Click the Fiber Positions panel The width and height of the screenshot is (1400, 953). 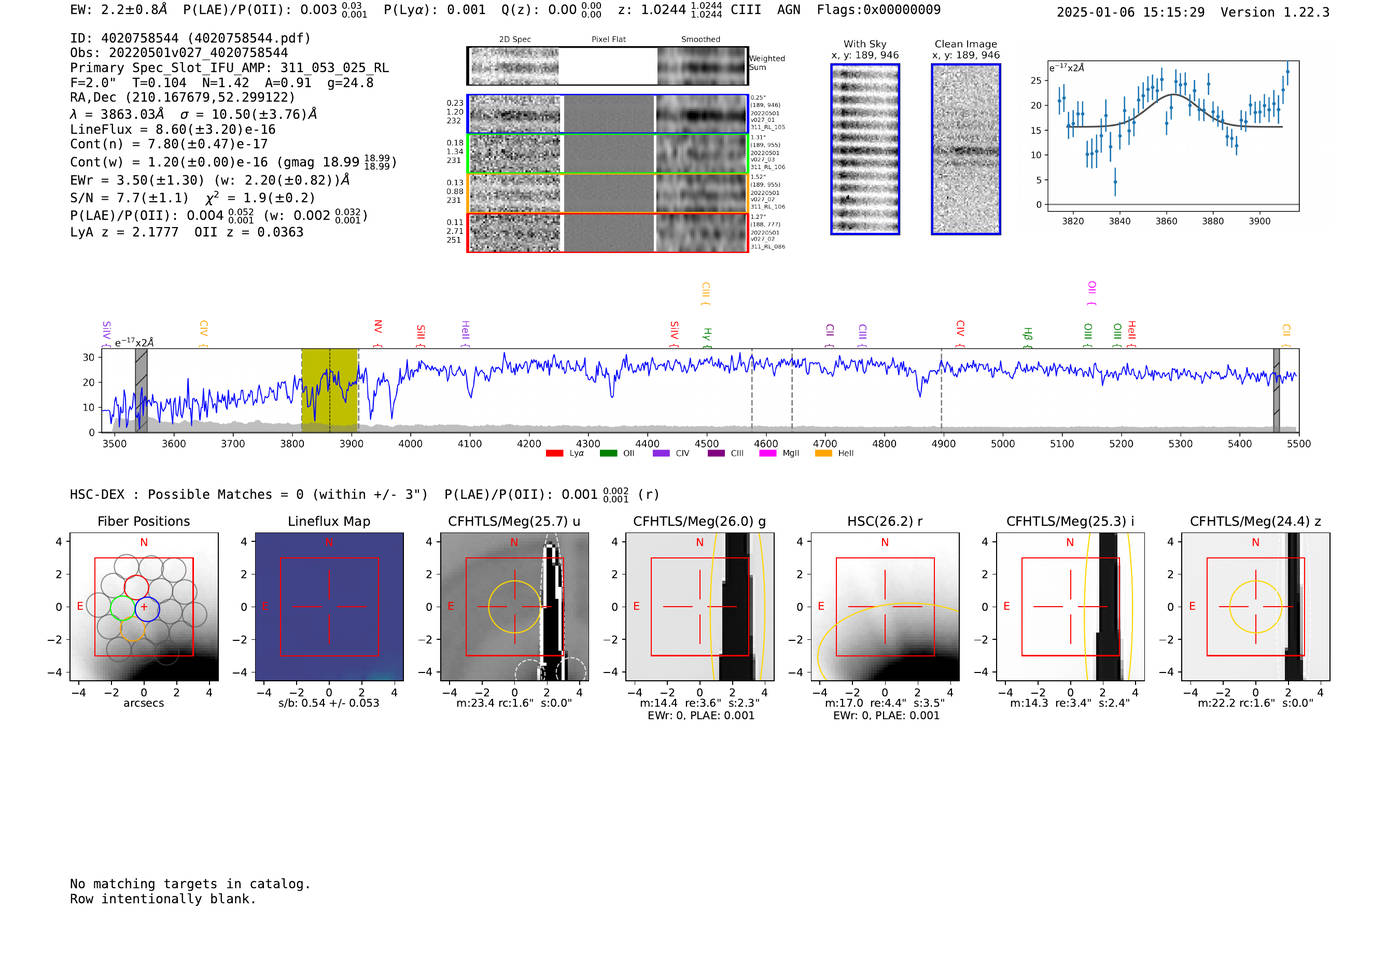click(144, 607)
